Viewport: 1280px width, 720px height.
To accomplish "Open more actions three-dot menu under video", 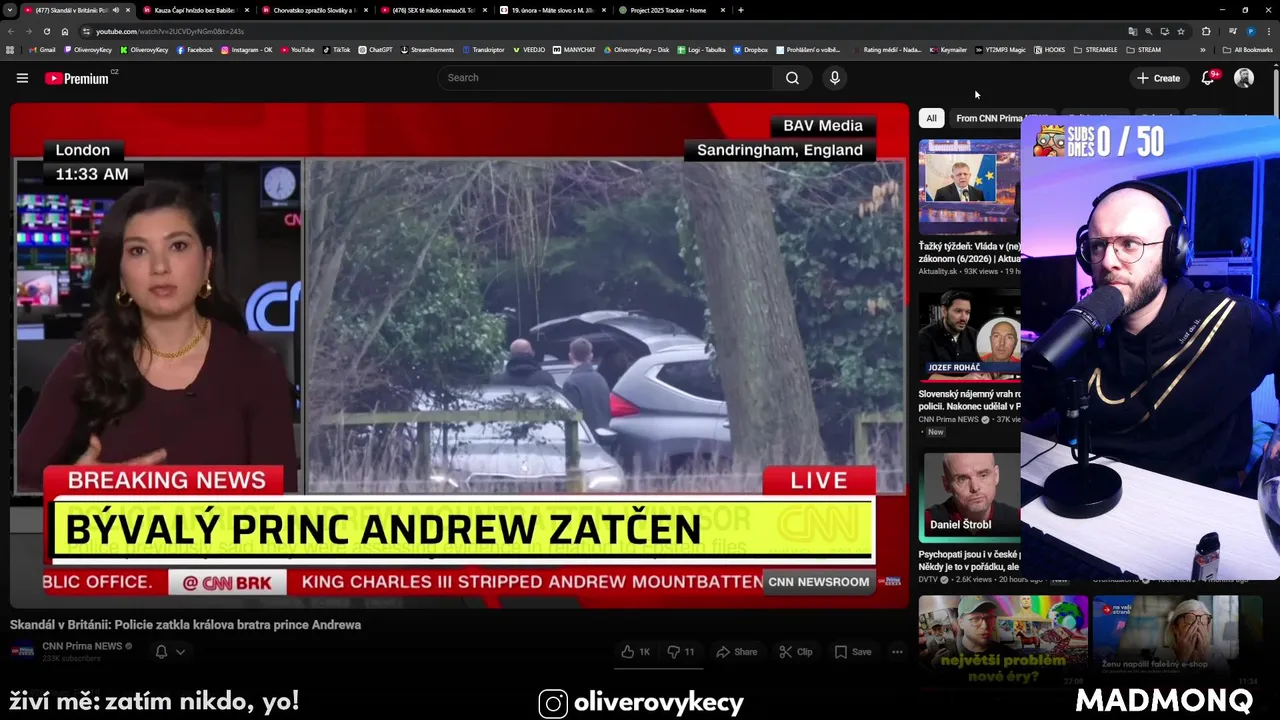I will [897, 652].
